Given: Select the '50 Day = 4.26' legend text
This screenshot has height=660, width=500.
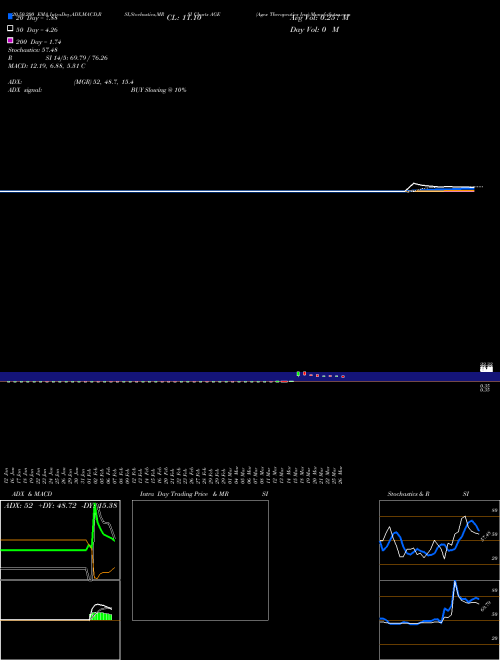Looking at the screenshot, I should coord(37,30).
